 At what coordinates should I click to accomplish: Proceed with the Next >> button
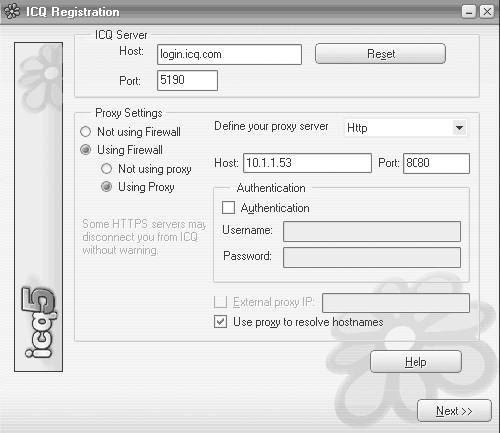click(x=454, y=411)
